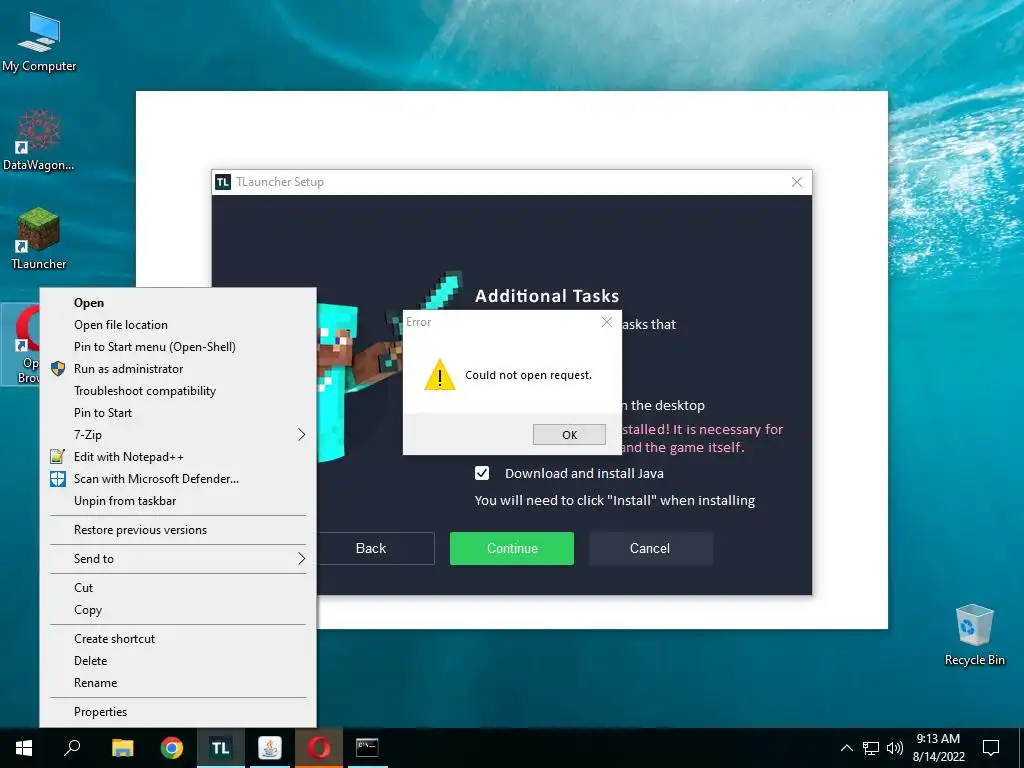1024x768 pixels.
Task: Open the Windows Start menu
Action: (24, 748)
